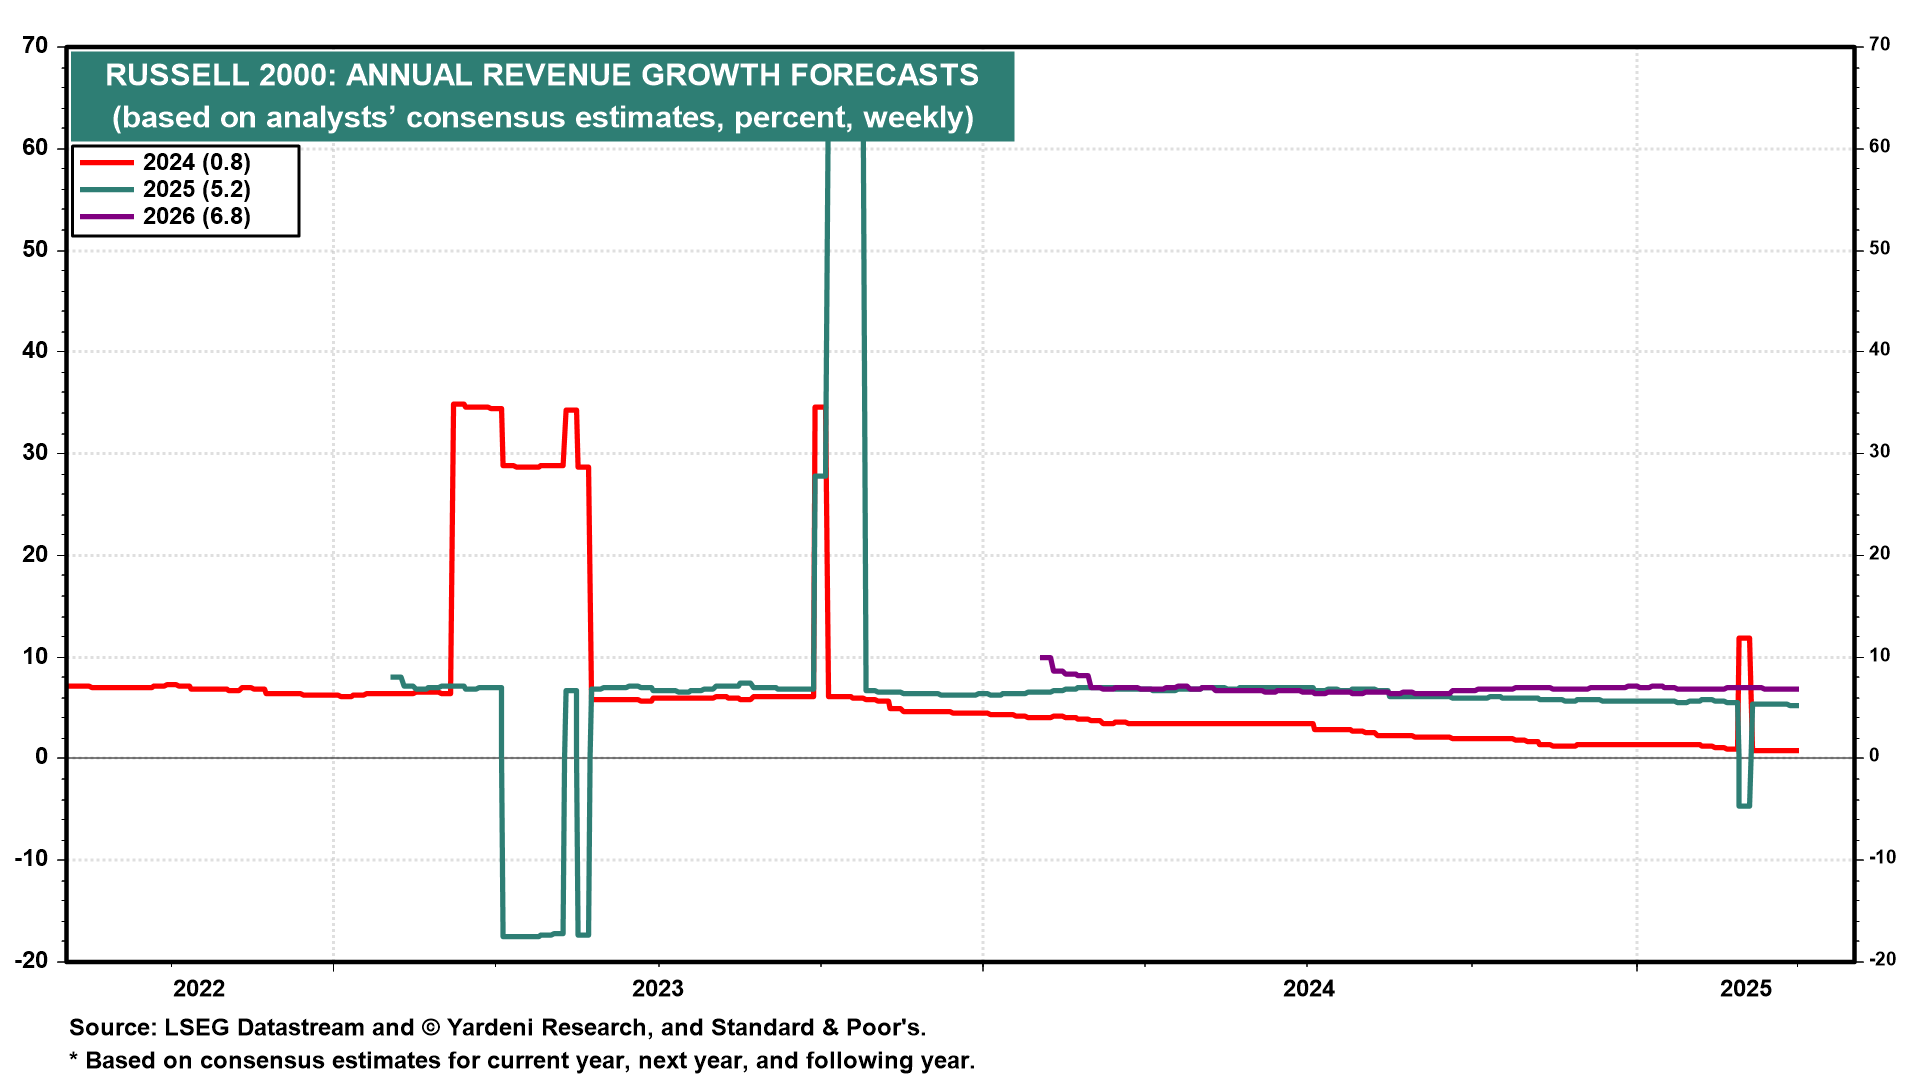This screenshot has height=1080, width=1920.
Task: Click the 2024 x-axis year label
Action: pos(1308,989)
